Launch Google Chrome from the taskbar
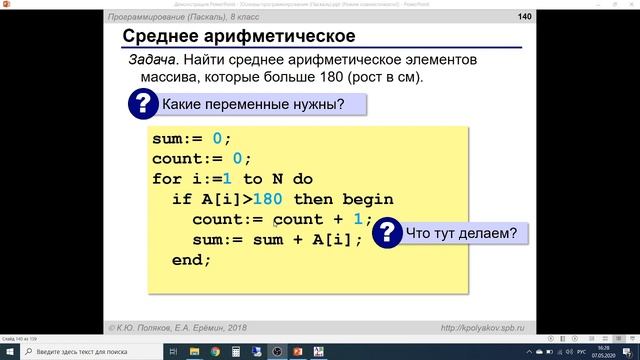The image size is (640, 360). [x=215, y=351]
